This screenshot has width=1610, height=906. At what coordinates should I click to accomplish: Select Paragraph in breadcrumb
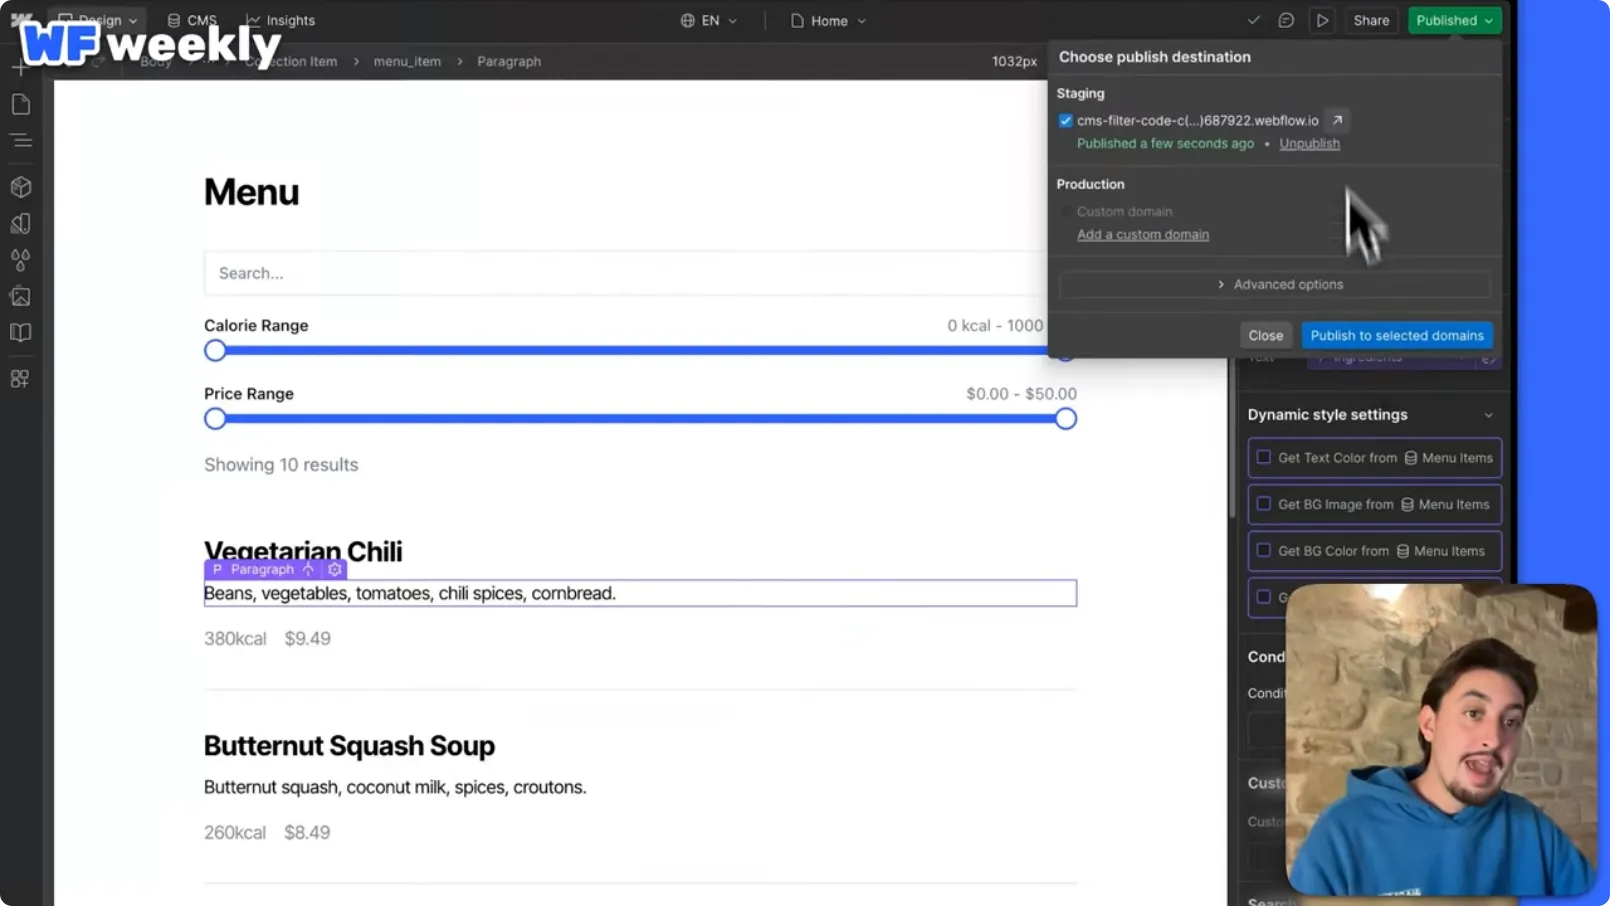pos(509,61)
